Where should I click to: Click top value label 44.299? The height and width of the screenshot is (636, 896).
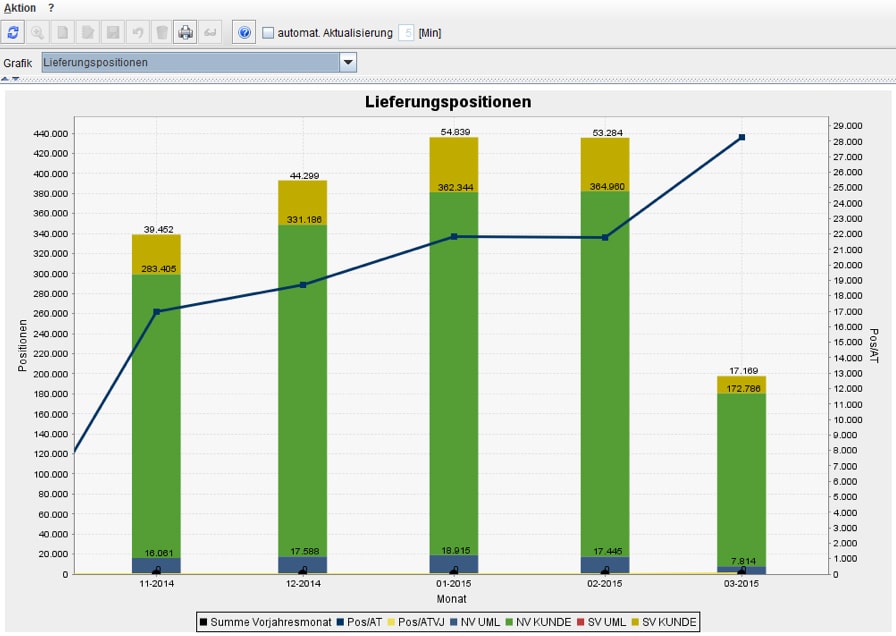tap(304, 175)
